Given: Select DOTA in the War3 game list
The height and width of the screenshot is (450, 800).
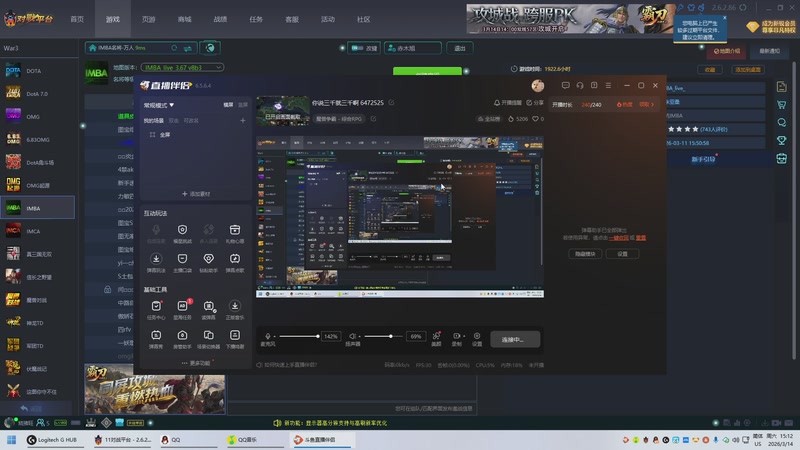Looking at the screenshot, I should (x=37, y=71).
